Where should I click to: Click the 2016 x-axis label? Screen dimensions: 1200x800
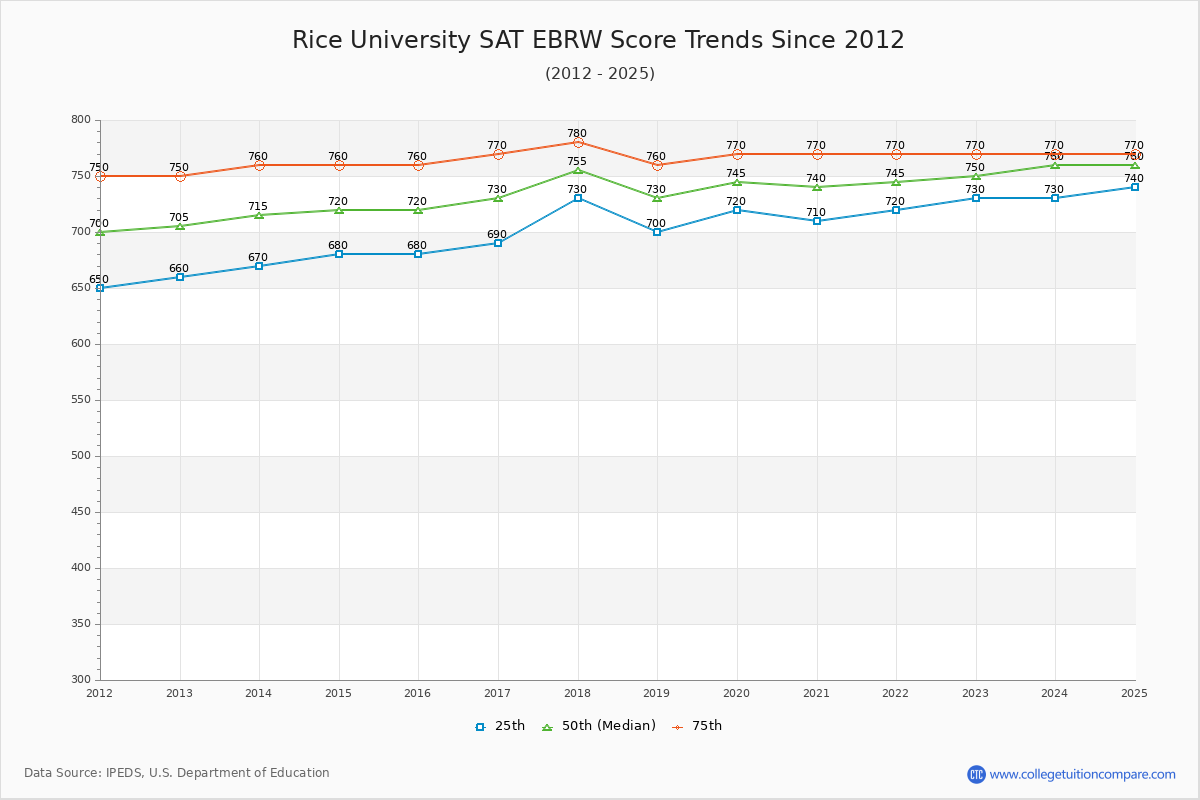[417, 692]
